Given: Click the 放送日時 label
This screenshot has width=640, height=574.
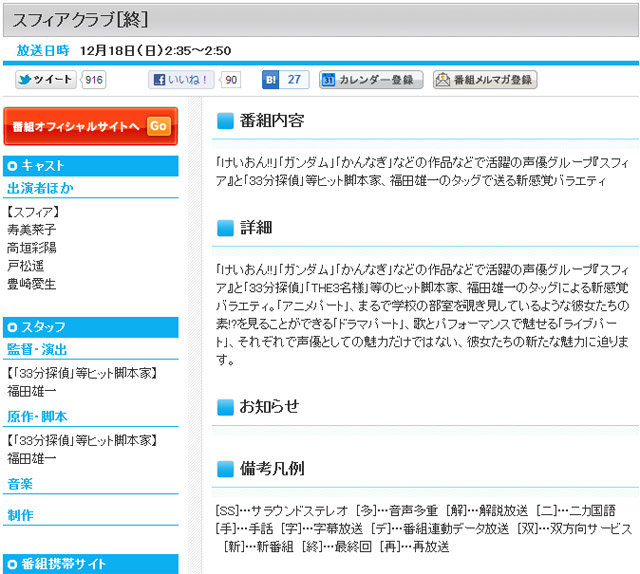Looking at the screenshot, I should coord(43,51).
